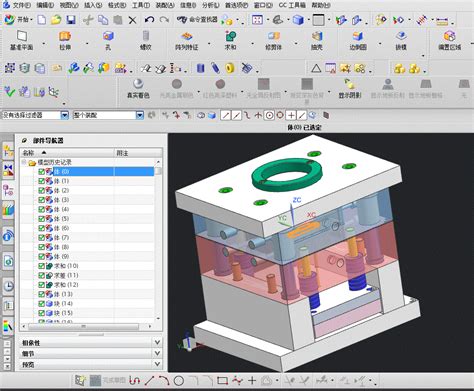Click the Undo arrow icon

149,20
